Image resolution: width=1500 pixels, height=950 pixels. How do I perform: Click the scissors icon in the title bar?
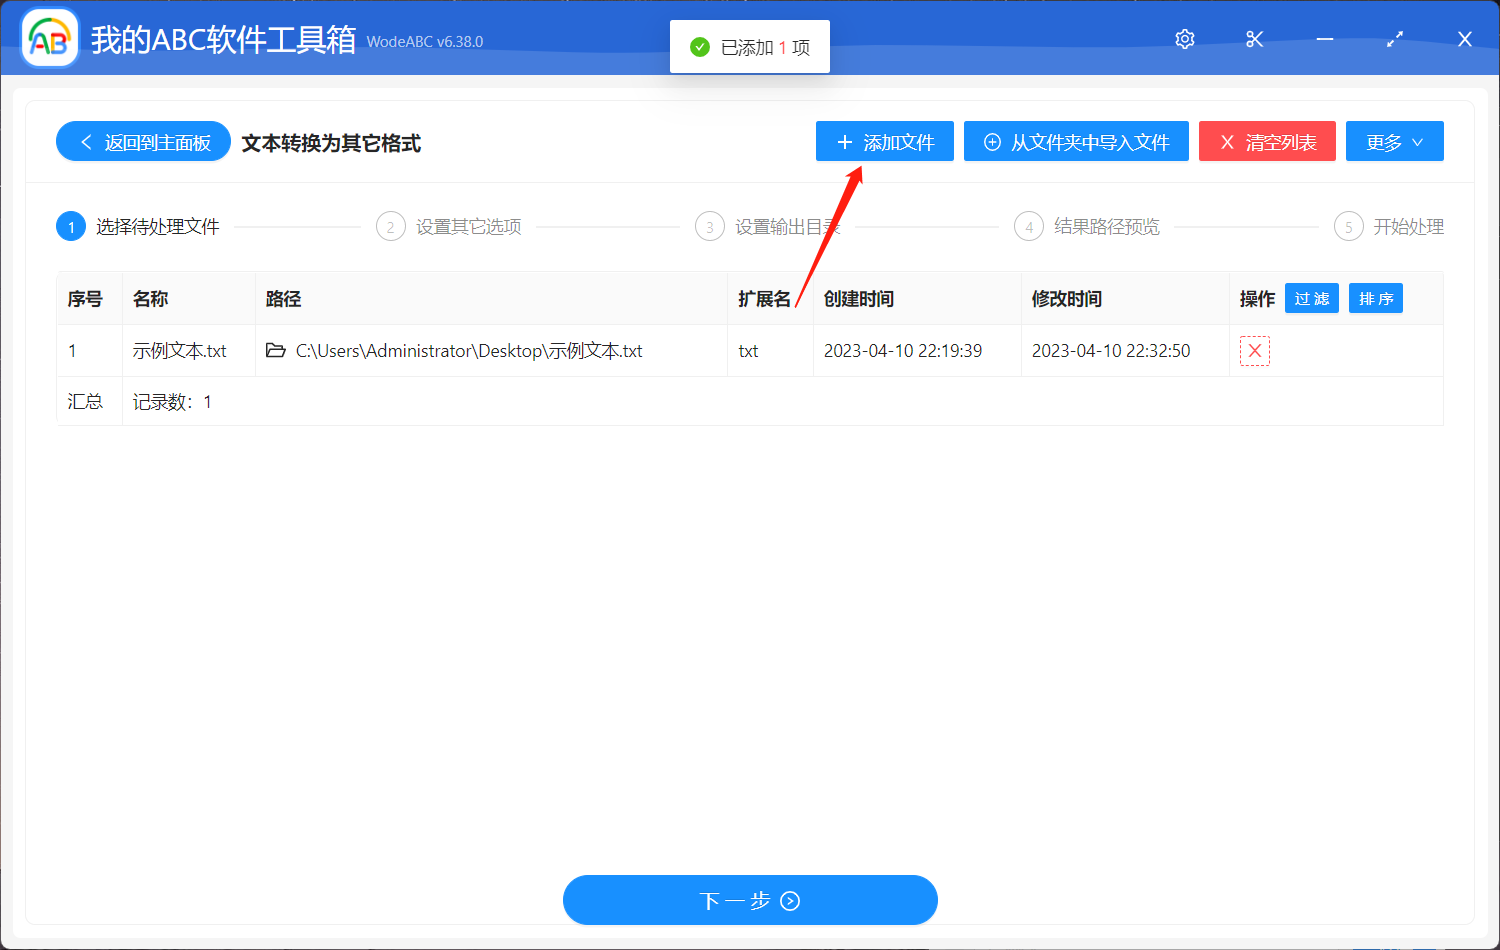(1254, 39)
